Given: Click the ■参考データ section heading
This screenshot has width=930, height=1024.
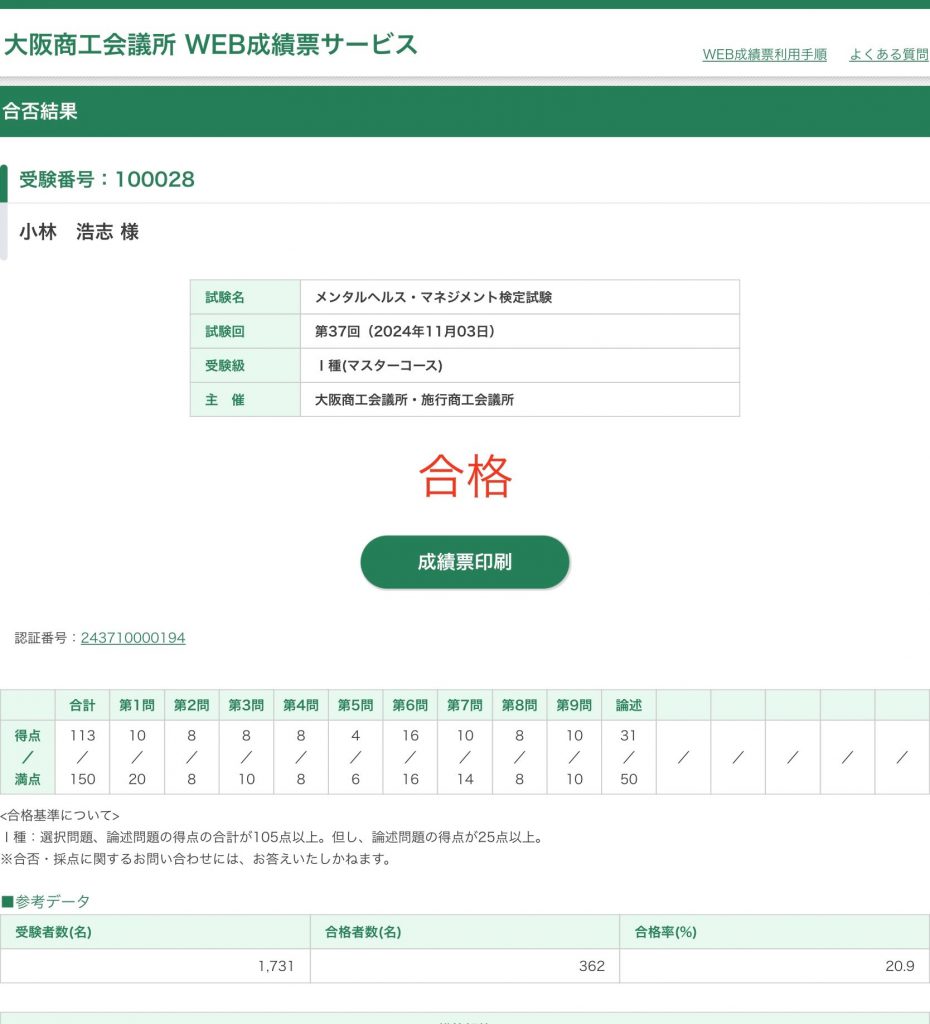Looking at the screenshot, I should [46, 902].
